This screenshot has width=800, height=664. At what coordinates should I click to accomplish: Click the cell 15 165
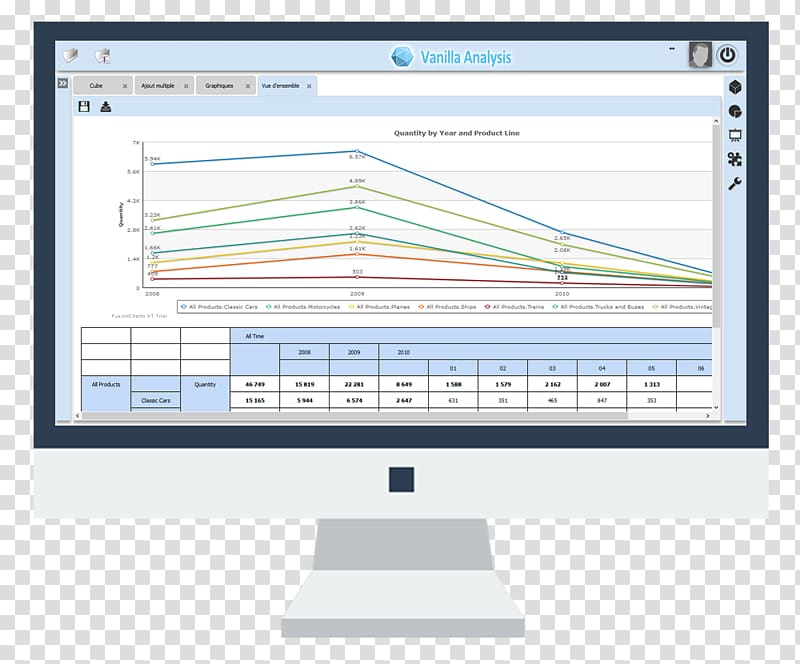pyautogui.click(x=255, y=400)
